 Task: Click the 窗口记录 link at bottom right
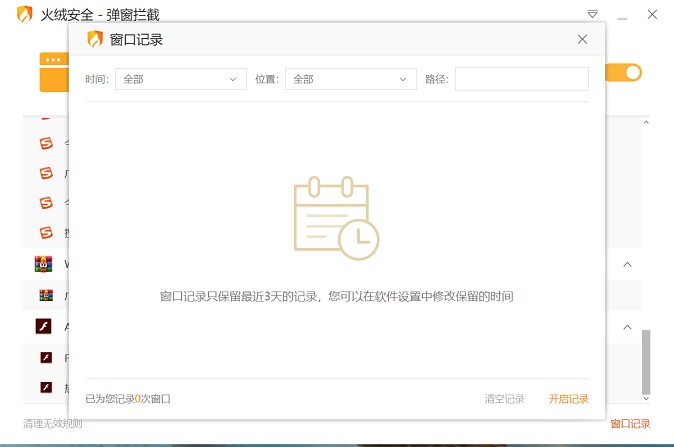pyautogui.click(x=630, y=424)
